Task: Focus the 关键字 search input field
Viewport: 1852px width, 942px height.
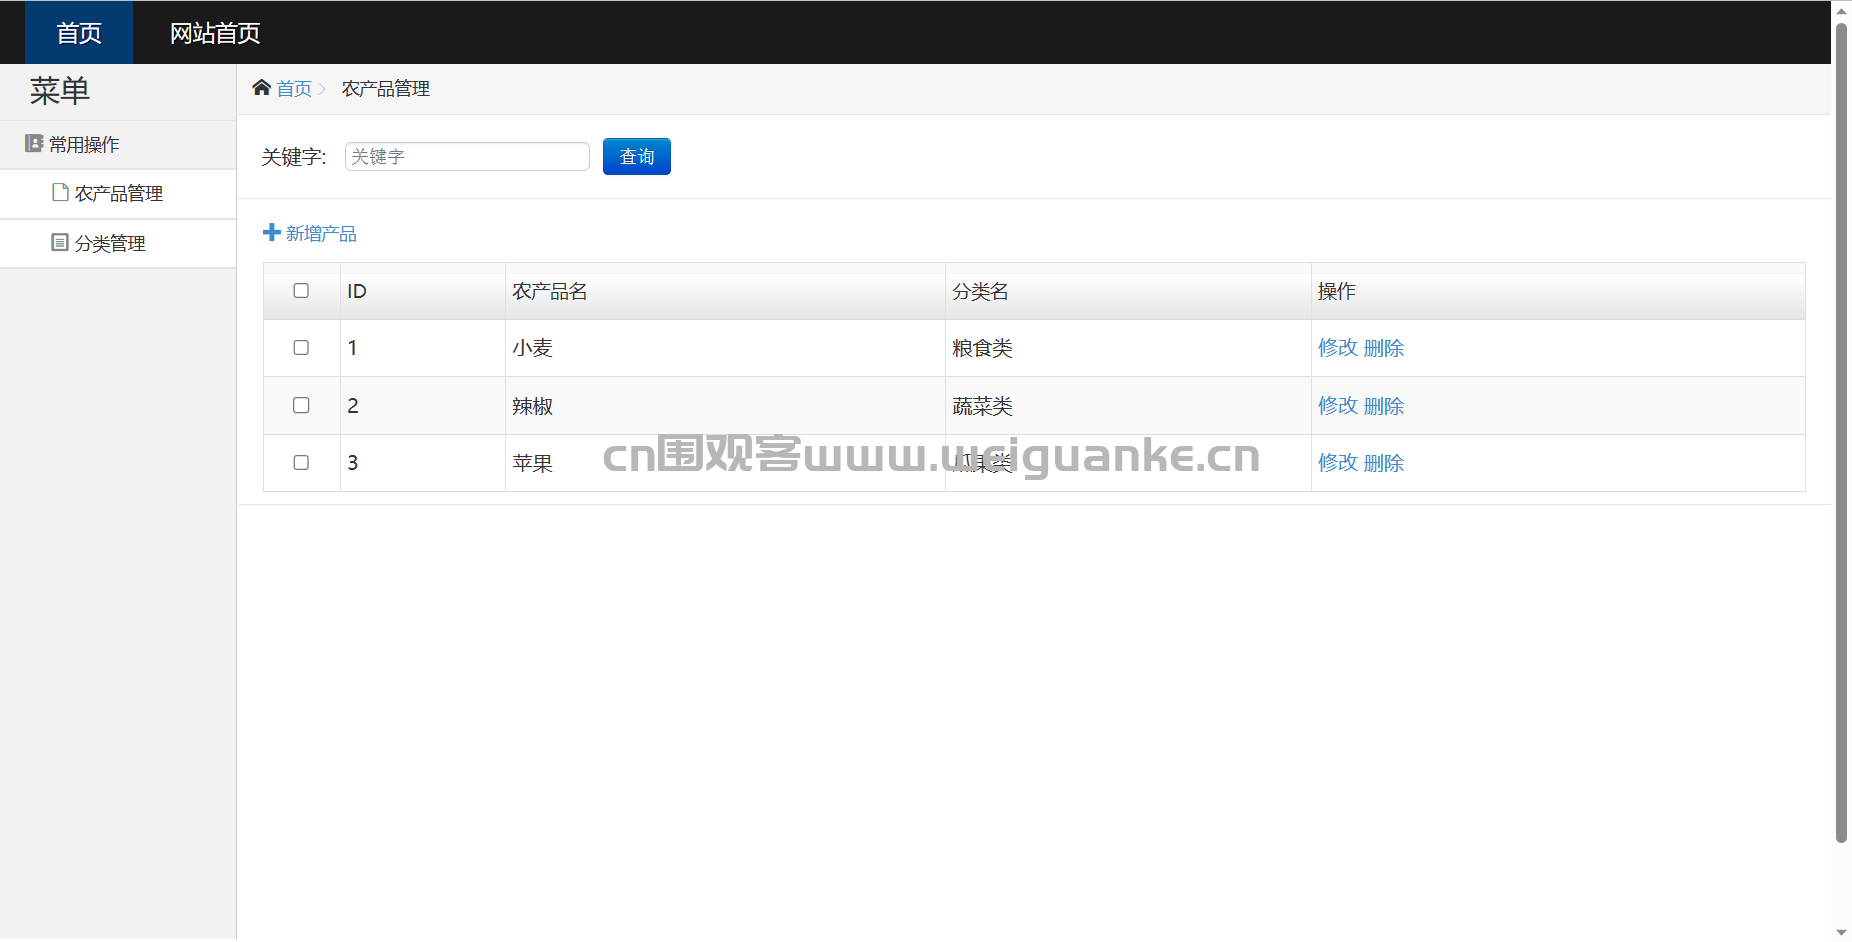Action: point(467,156)
